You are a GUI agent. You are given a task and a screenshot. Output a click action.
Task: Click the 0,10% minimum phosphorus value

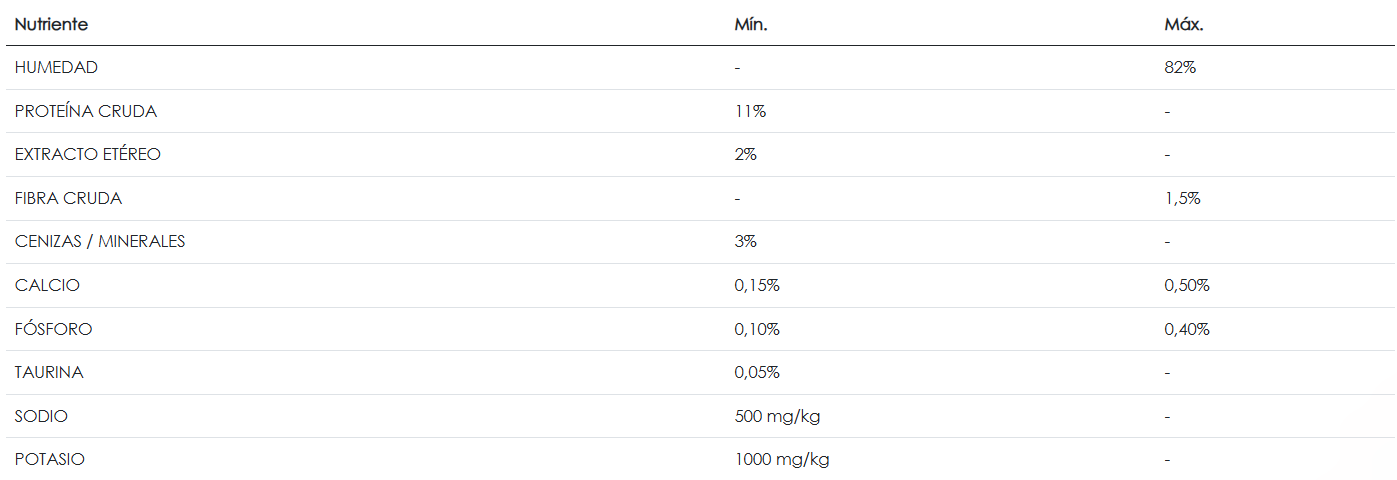coord(757,329)
